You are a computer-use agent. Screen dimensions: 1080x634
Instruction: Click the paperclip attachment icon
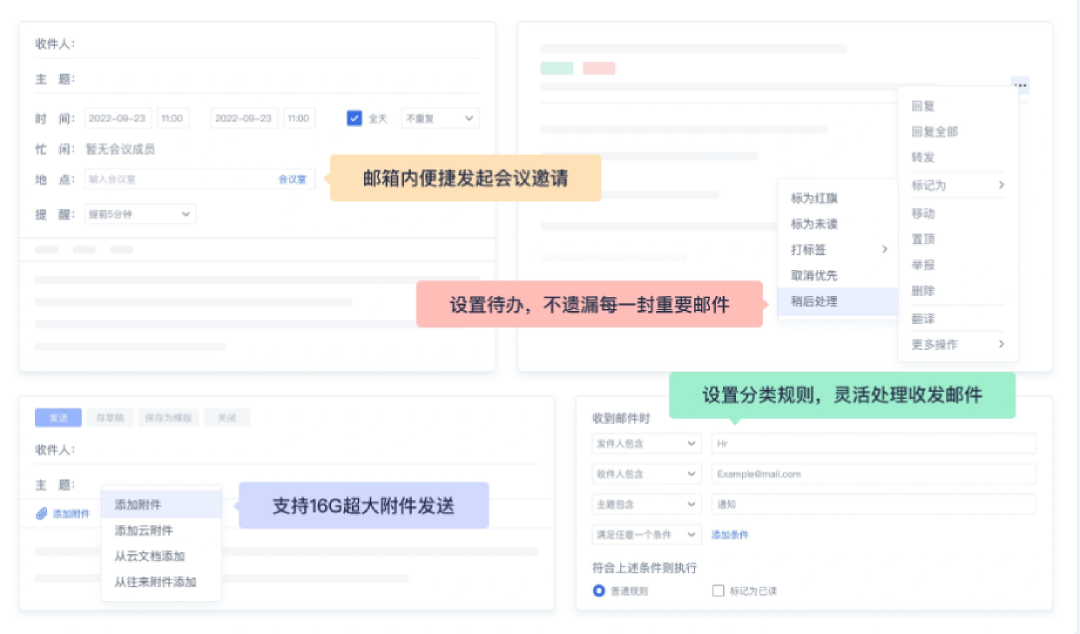point(42,514)
